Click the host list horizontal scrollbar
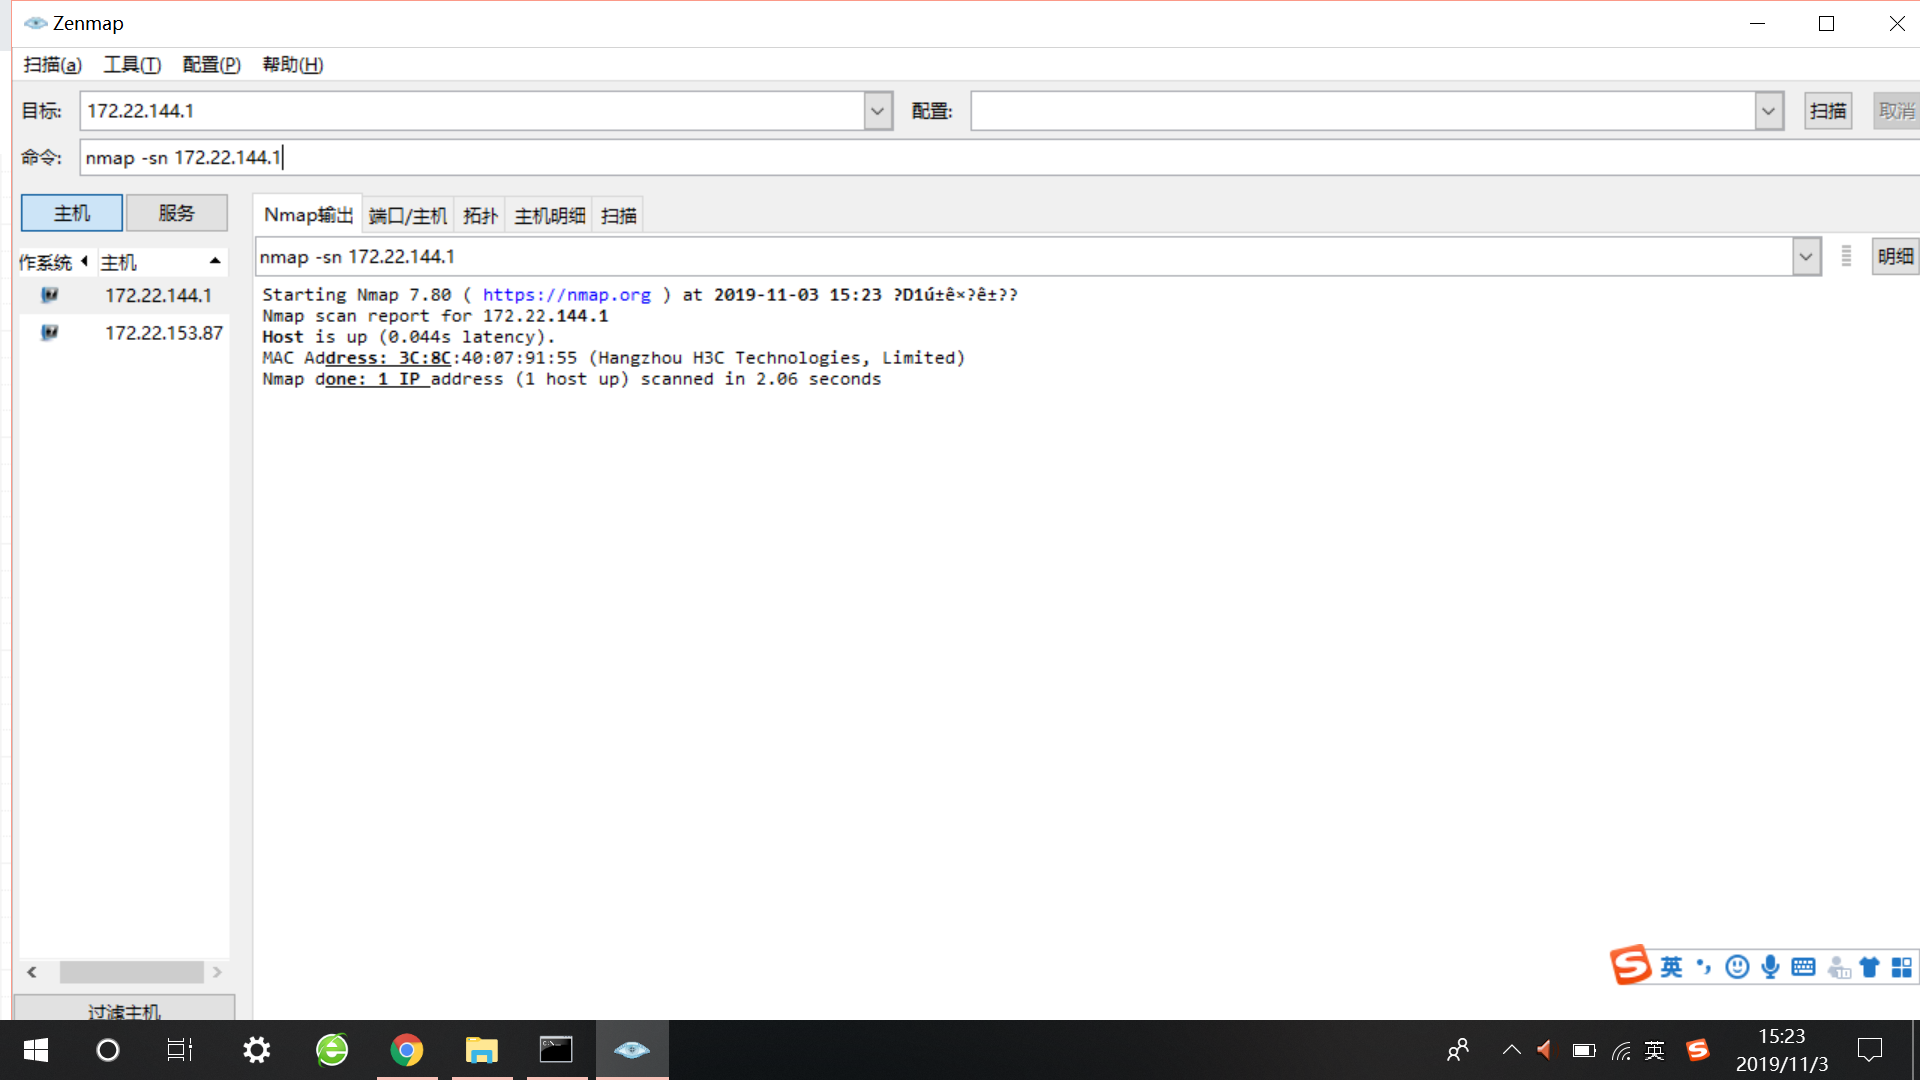 coord(131,972)
